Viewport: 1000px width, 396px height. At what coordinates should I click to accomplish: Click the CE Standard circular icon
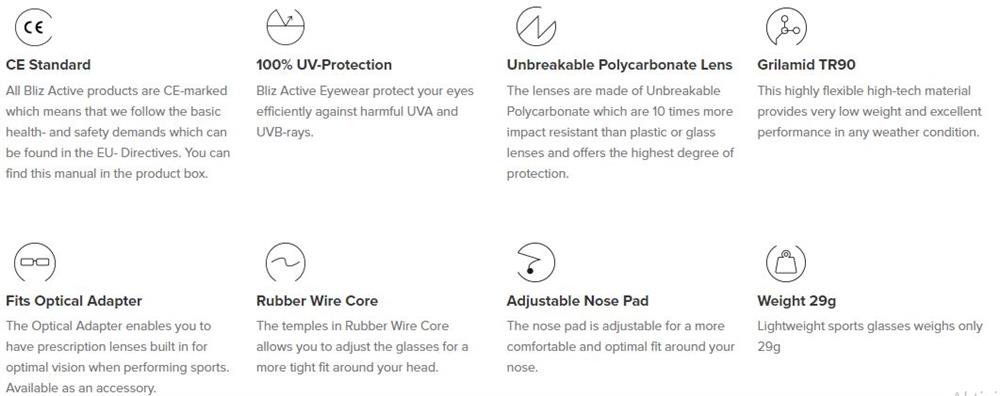click(x=34, y=26)
